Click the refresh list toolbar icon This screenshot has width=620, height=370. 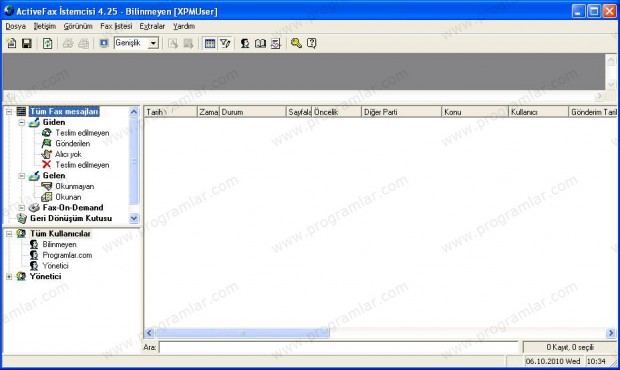47,43
